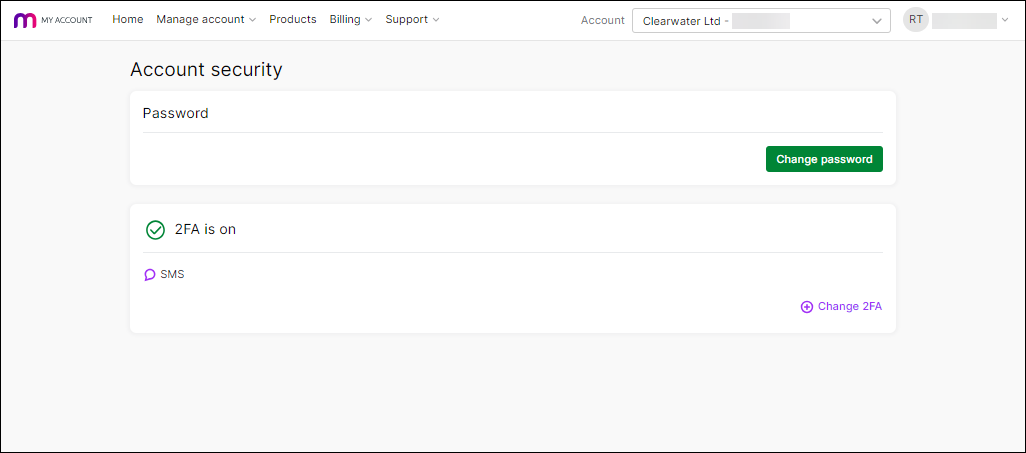Click the Change 2FA link
This screenshot has width=1026, height=453.
pyautogui.click(x=850, y=307)
